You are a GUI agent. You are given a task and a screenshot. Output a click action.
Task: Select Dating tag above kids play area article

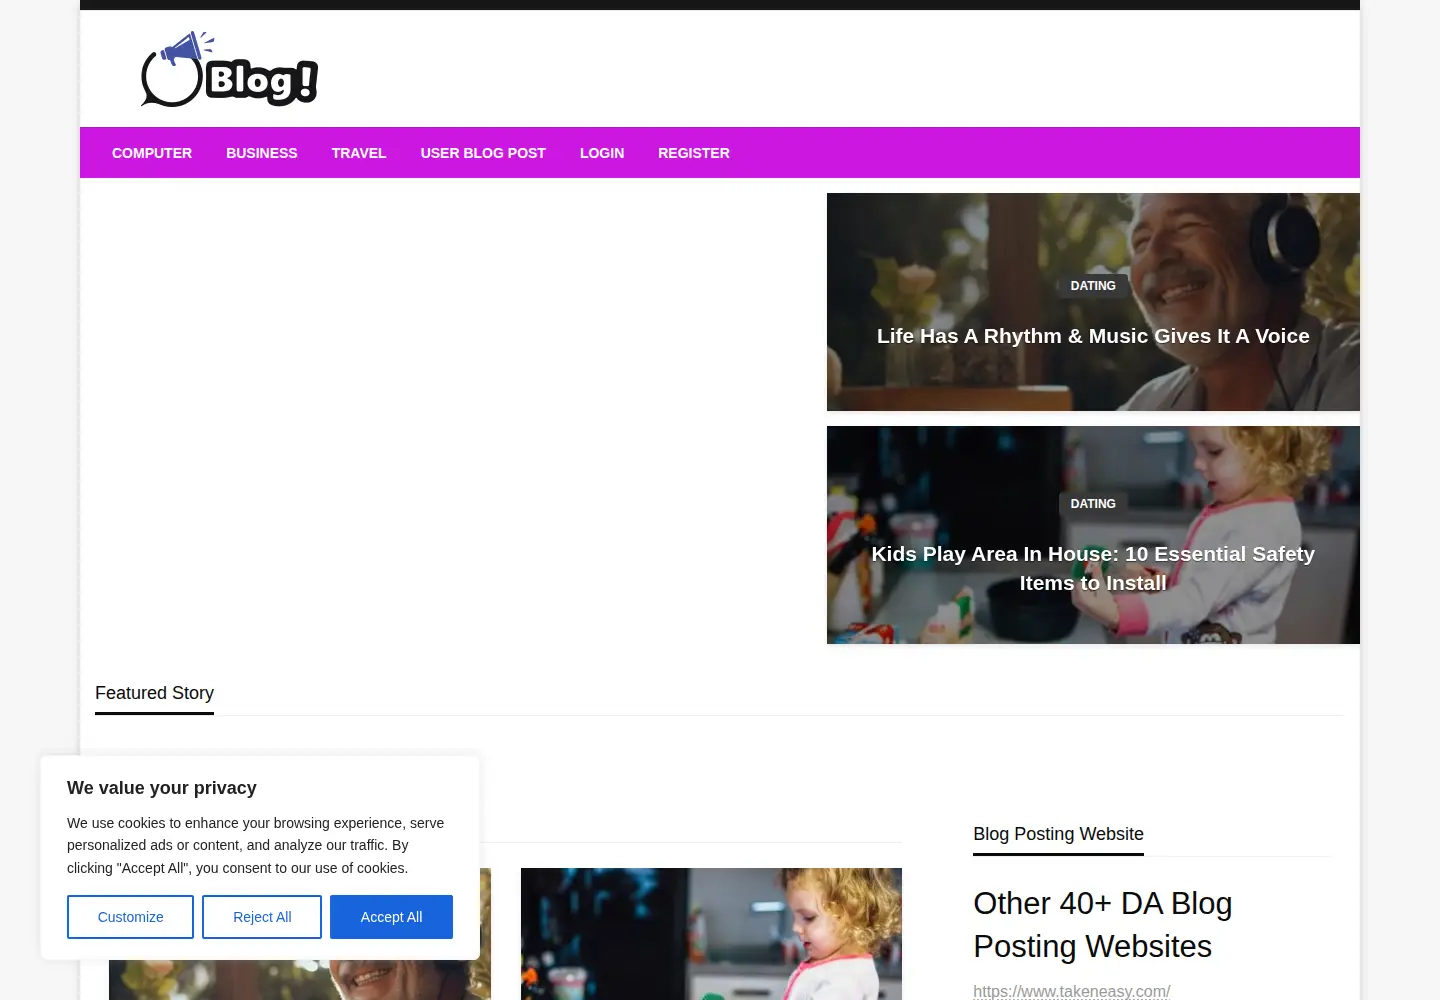[1093, 504]
